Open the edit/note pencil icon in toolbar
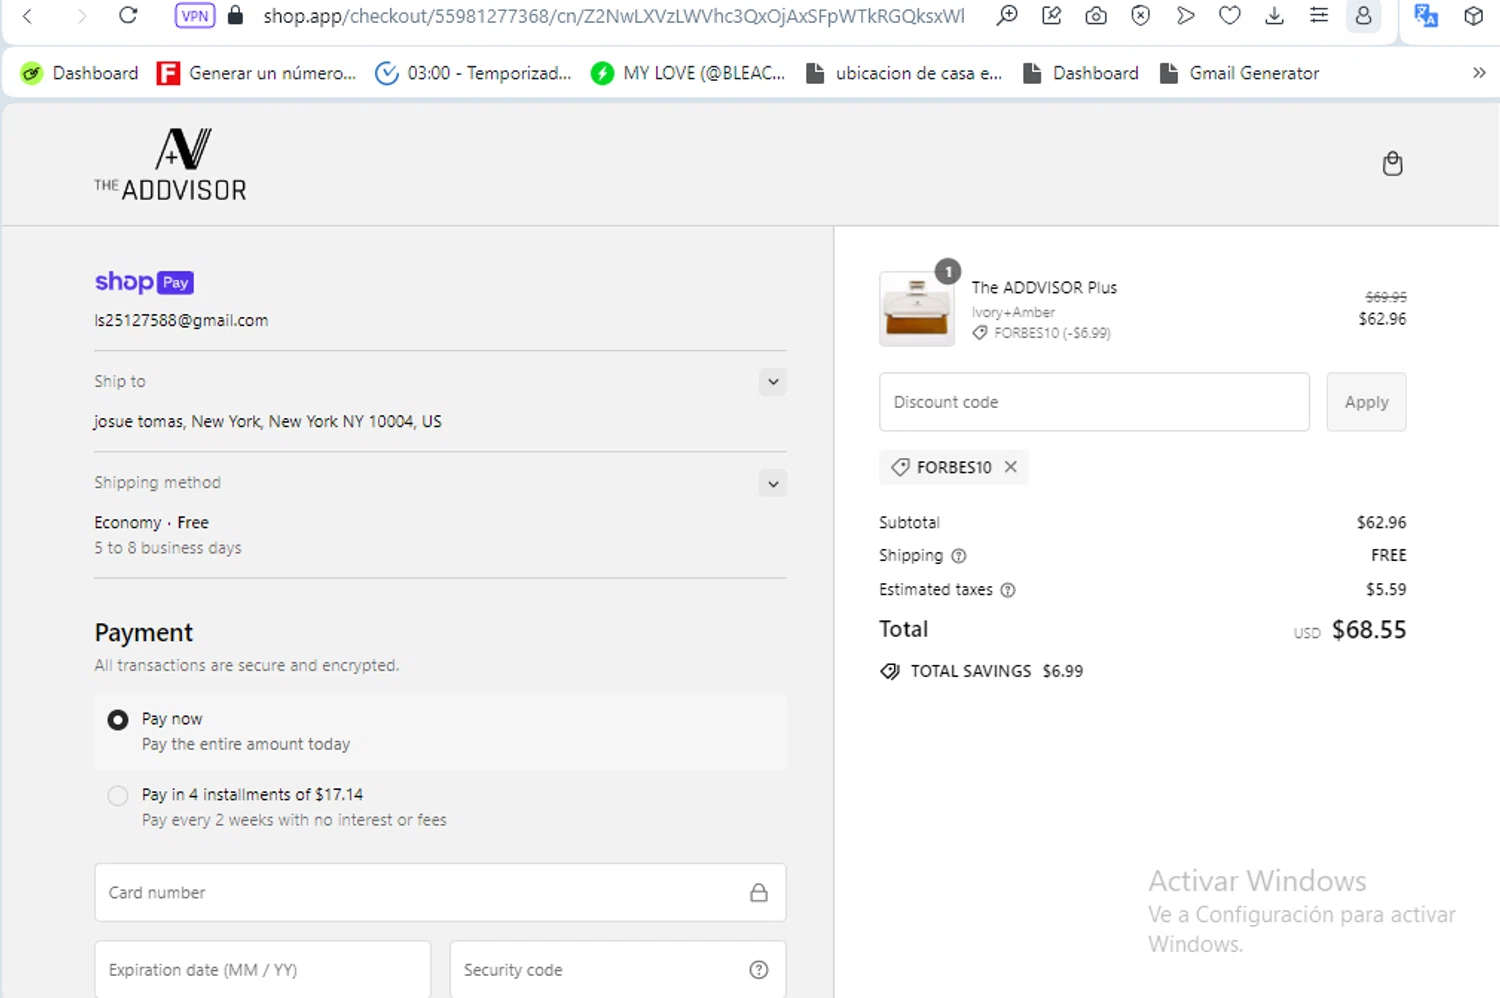This screenshot has width=1500, height=998. (1051, 15)
